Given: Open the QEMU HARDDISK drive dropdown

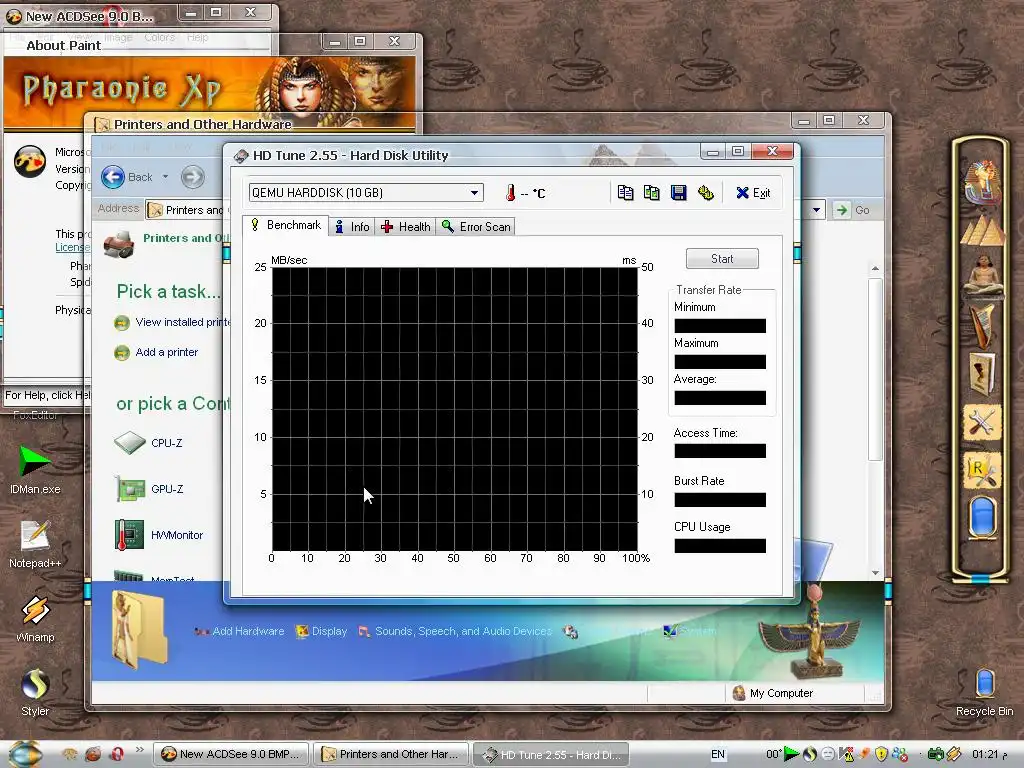Looking at the screenshot, I should click(x=475, y=193).
